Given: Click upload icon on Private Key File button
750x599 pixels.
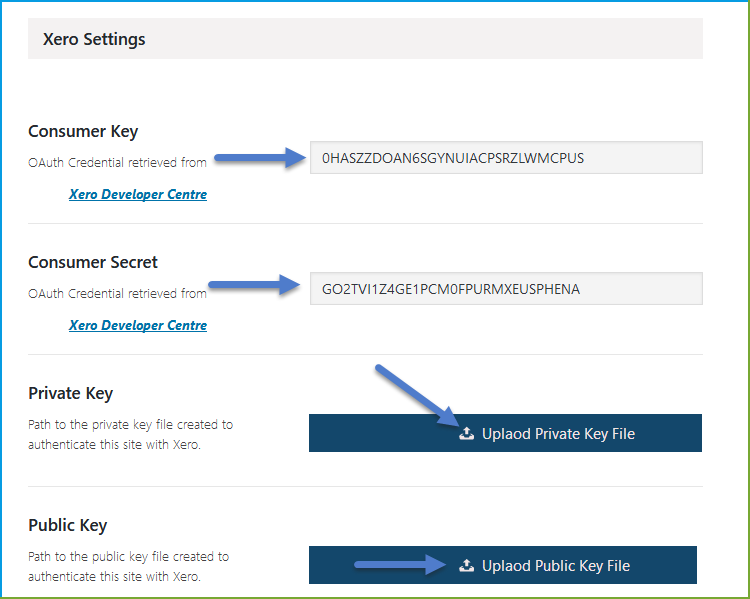Looking at the screenshot, I should 466,433.
